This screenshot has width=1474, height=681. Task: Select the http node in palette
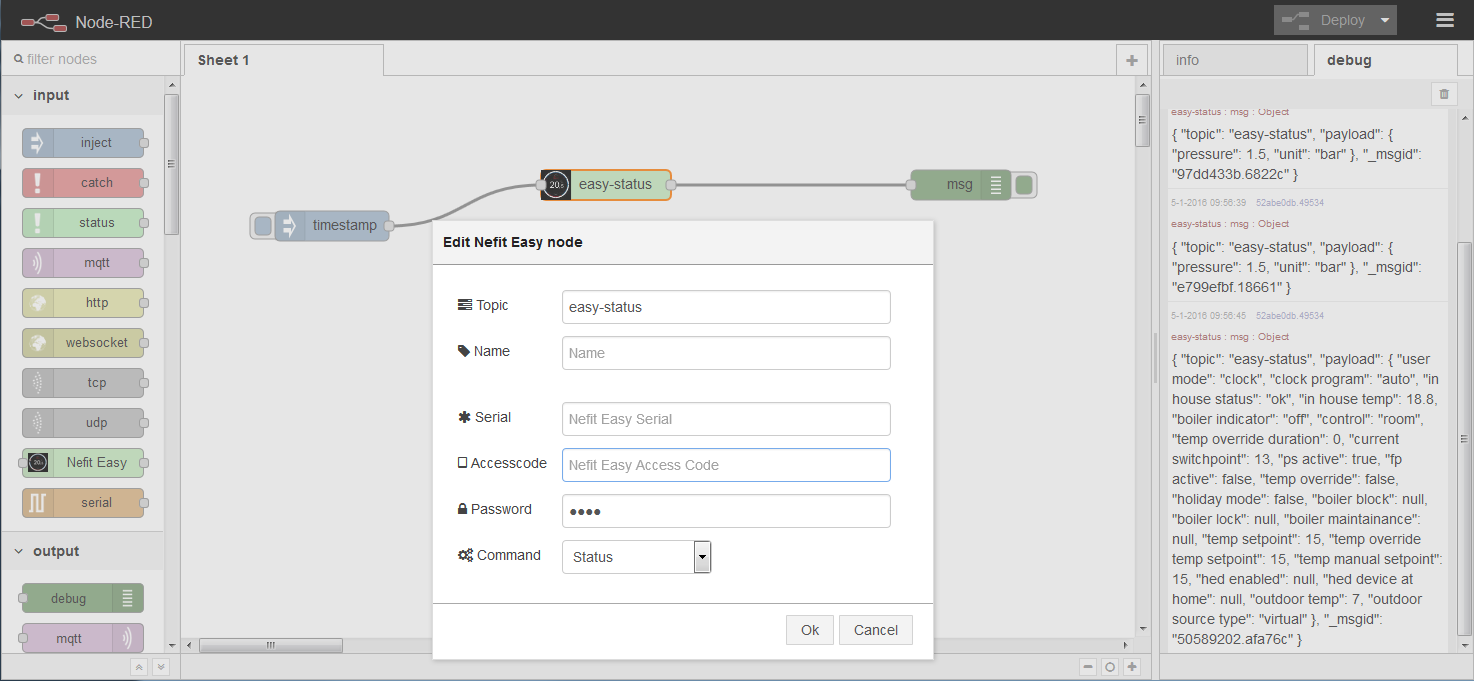(83, 303)
